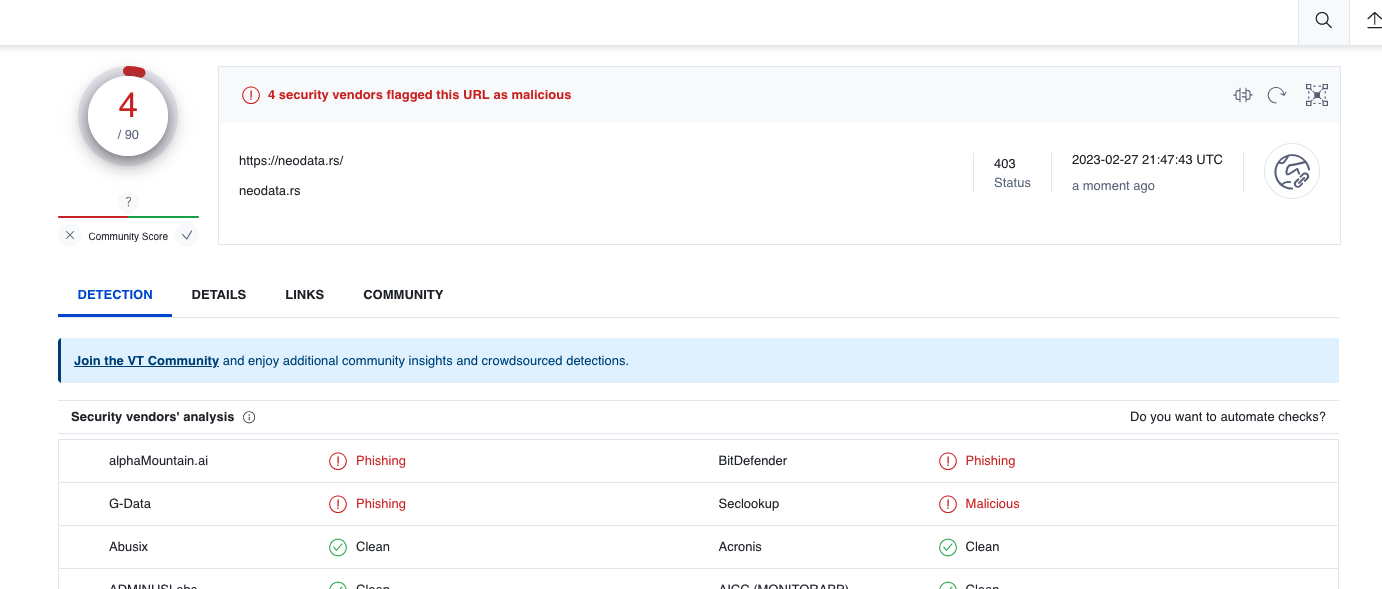Click Seclookup malicious warning icon
Viewport: 1382px width, 589px height.
click(948, 504)
